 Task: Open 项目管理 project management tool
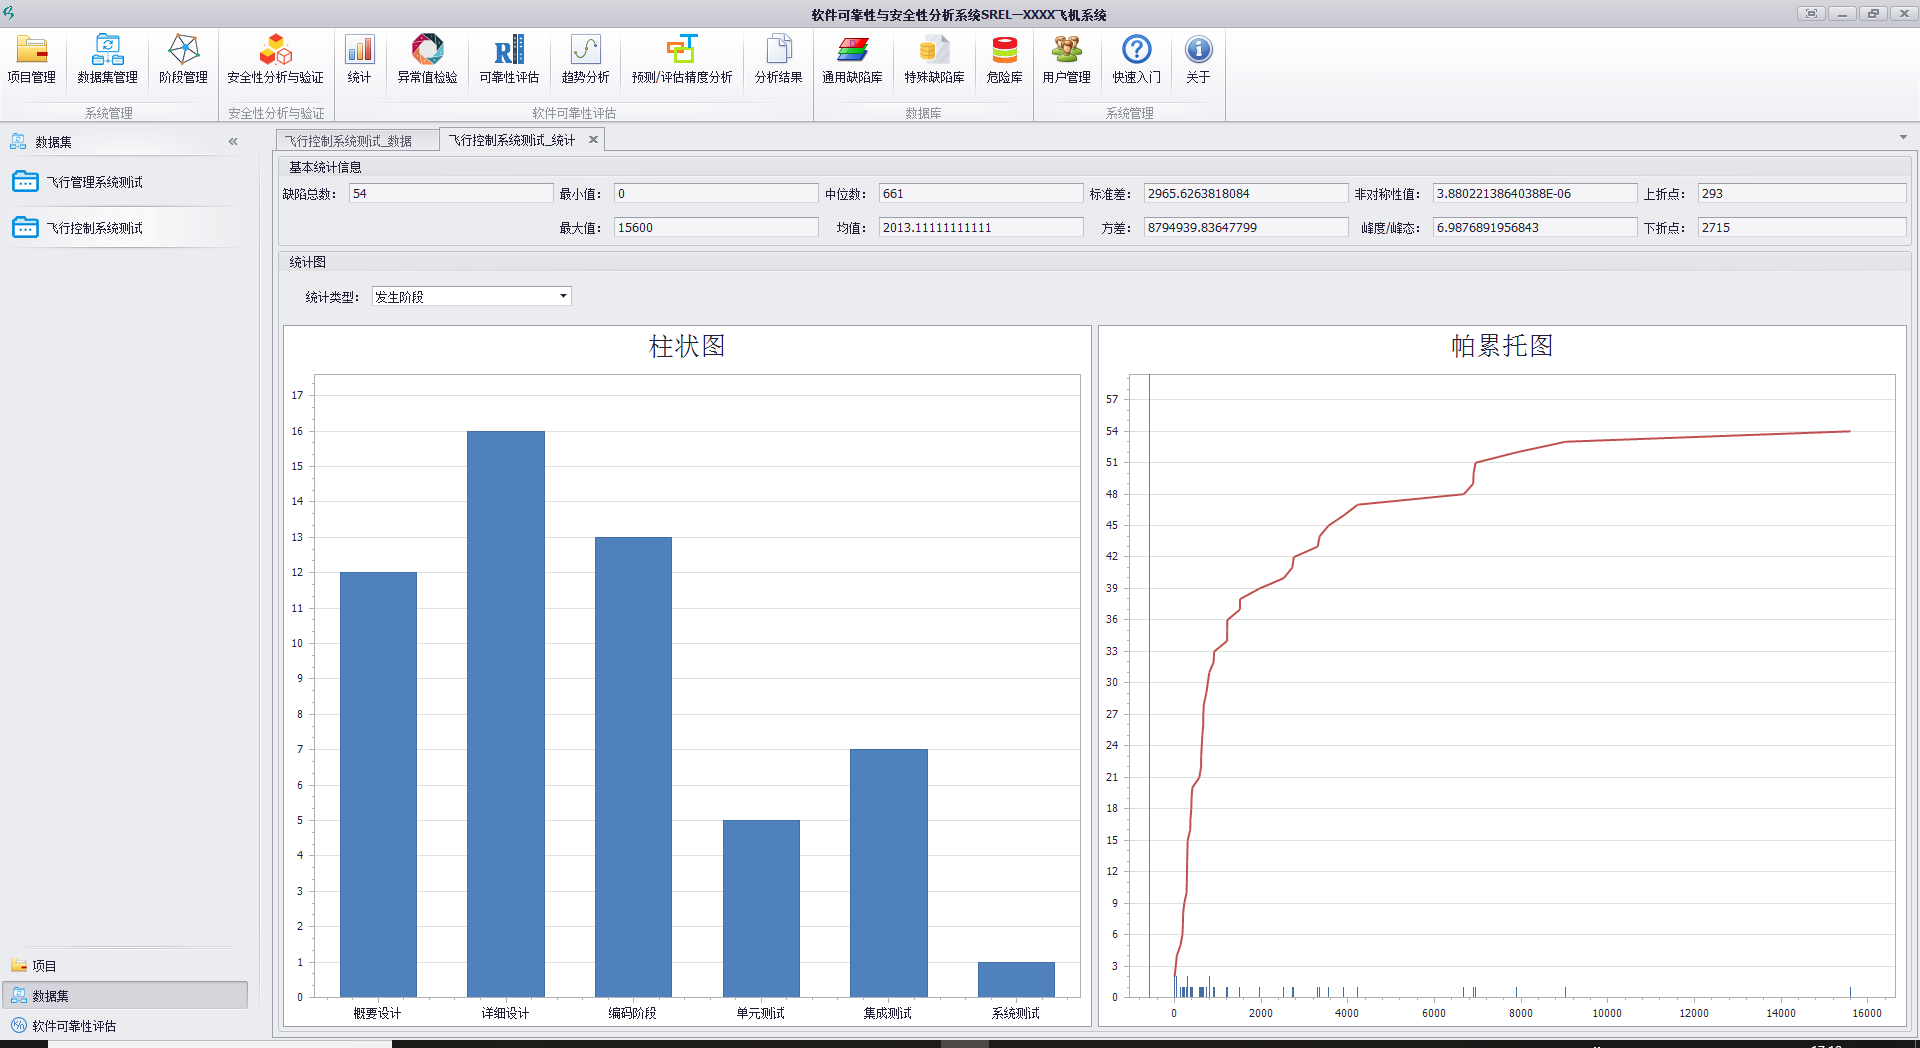point(32,60)
